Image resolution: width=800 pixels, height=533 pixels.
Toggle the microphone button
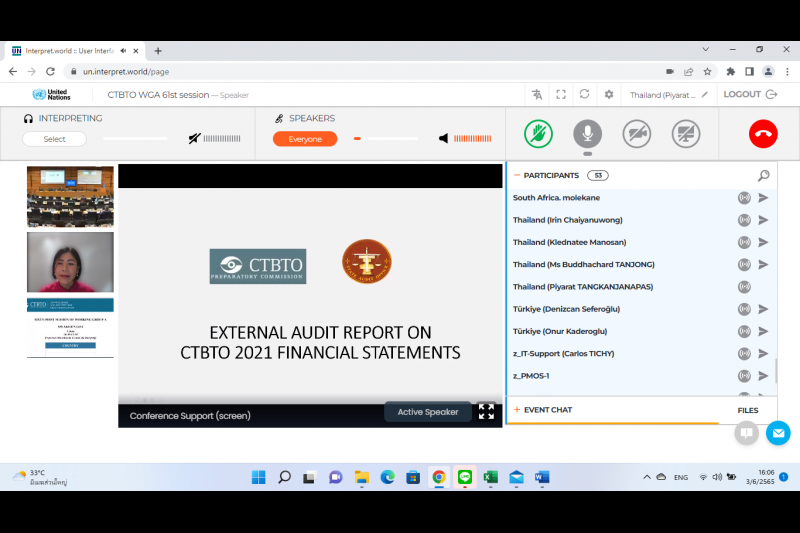click(x=587, y=134)
